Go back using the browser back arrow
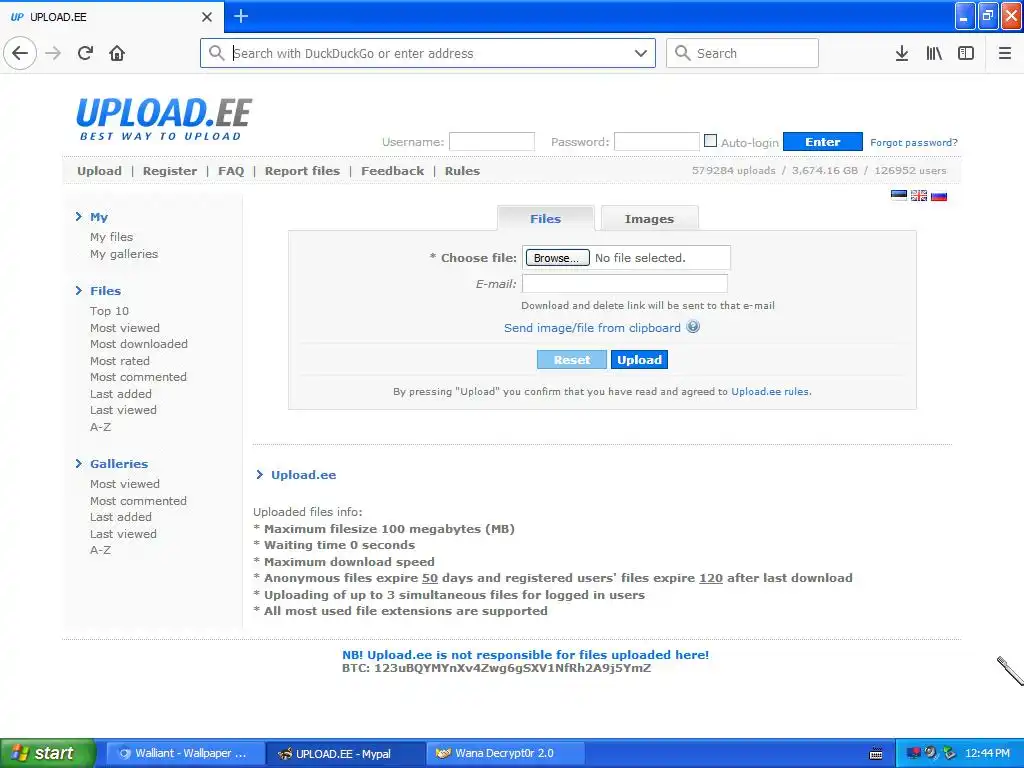The width and height of the screenshot is (1024, 768). [20, 53]
